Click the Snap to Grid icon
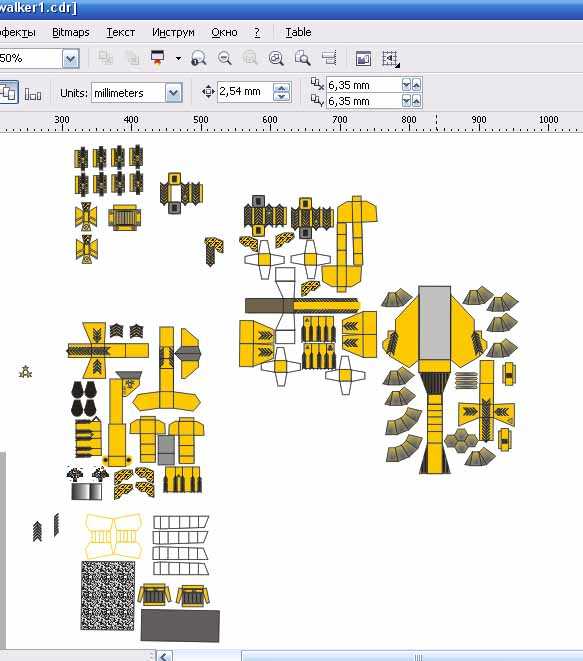This screenshot has height=661, width=583. pyautogui.click(x=390, y=59)
